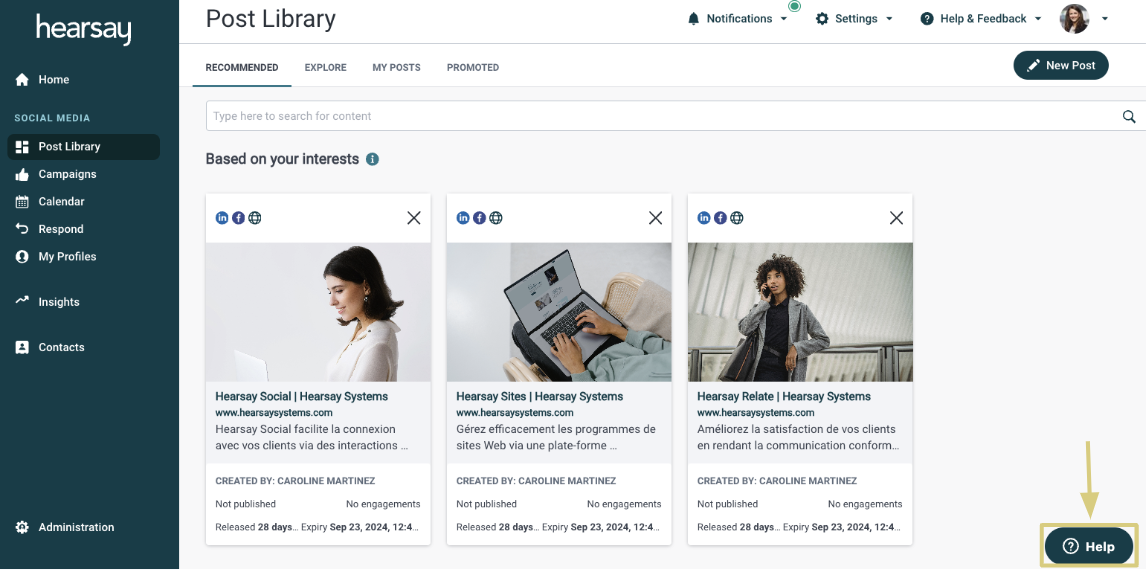Dismiss the Hearsay Relate card
The width and height of the screenshot is (1146, 571).
point(896,218)
